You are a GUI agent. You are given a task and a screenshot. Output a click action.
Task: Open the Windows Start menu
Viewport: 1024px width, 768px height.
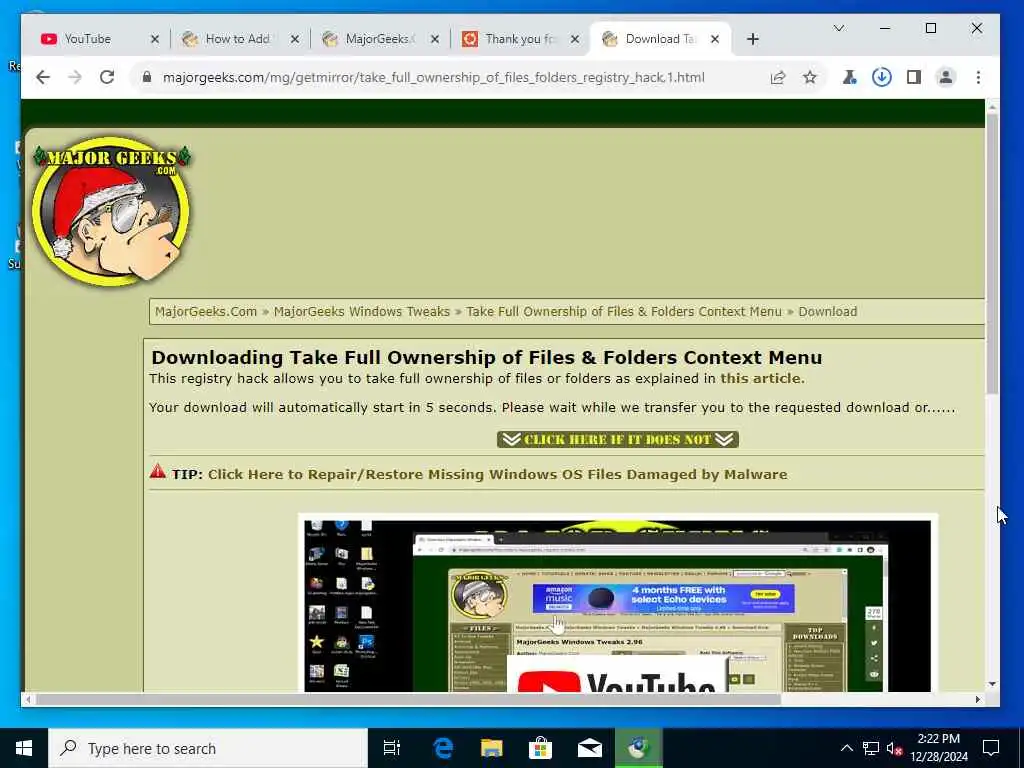(24, 748)
